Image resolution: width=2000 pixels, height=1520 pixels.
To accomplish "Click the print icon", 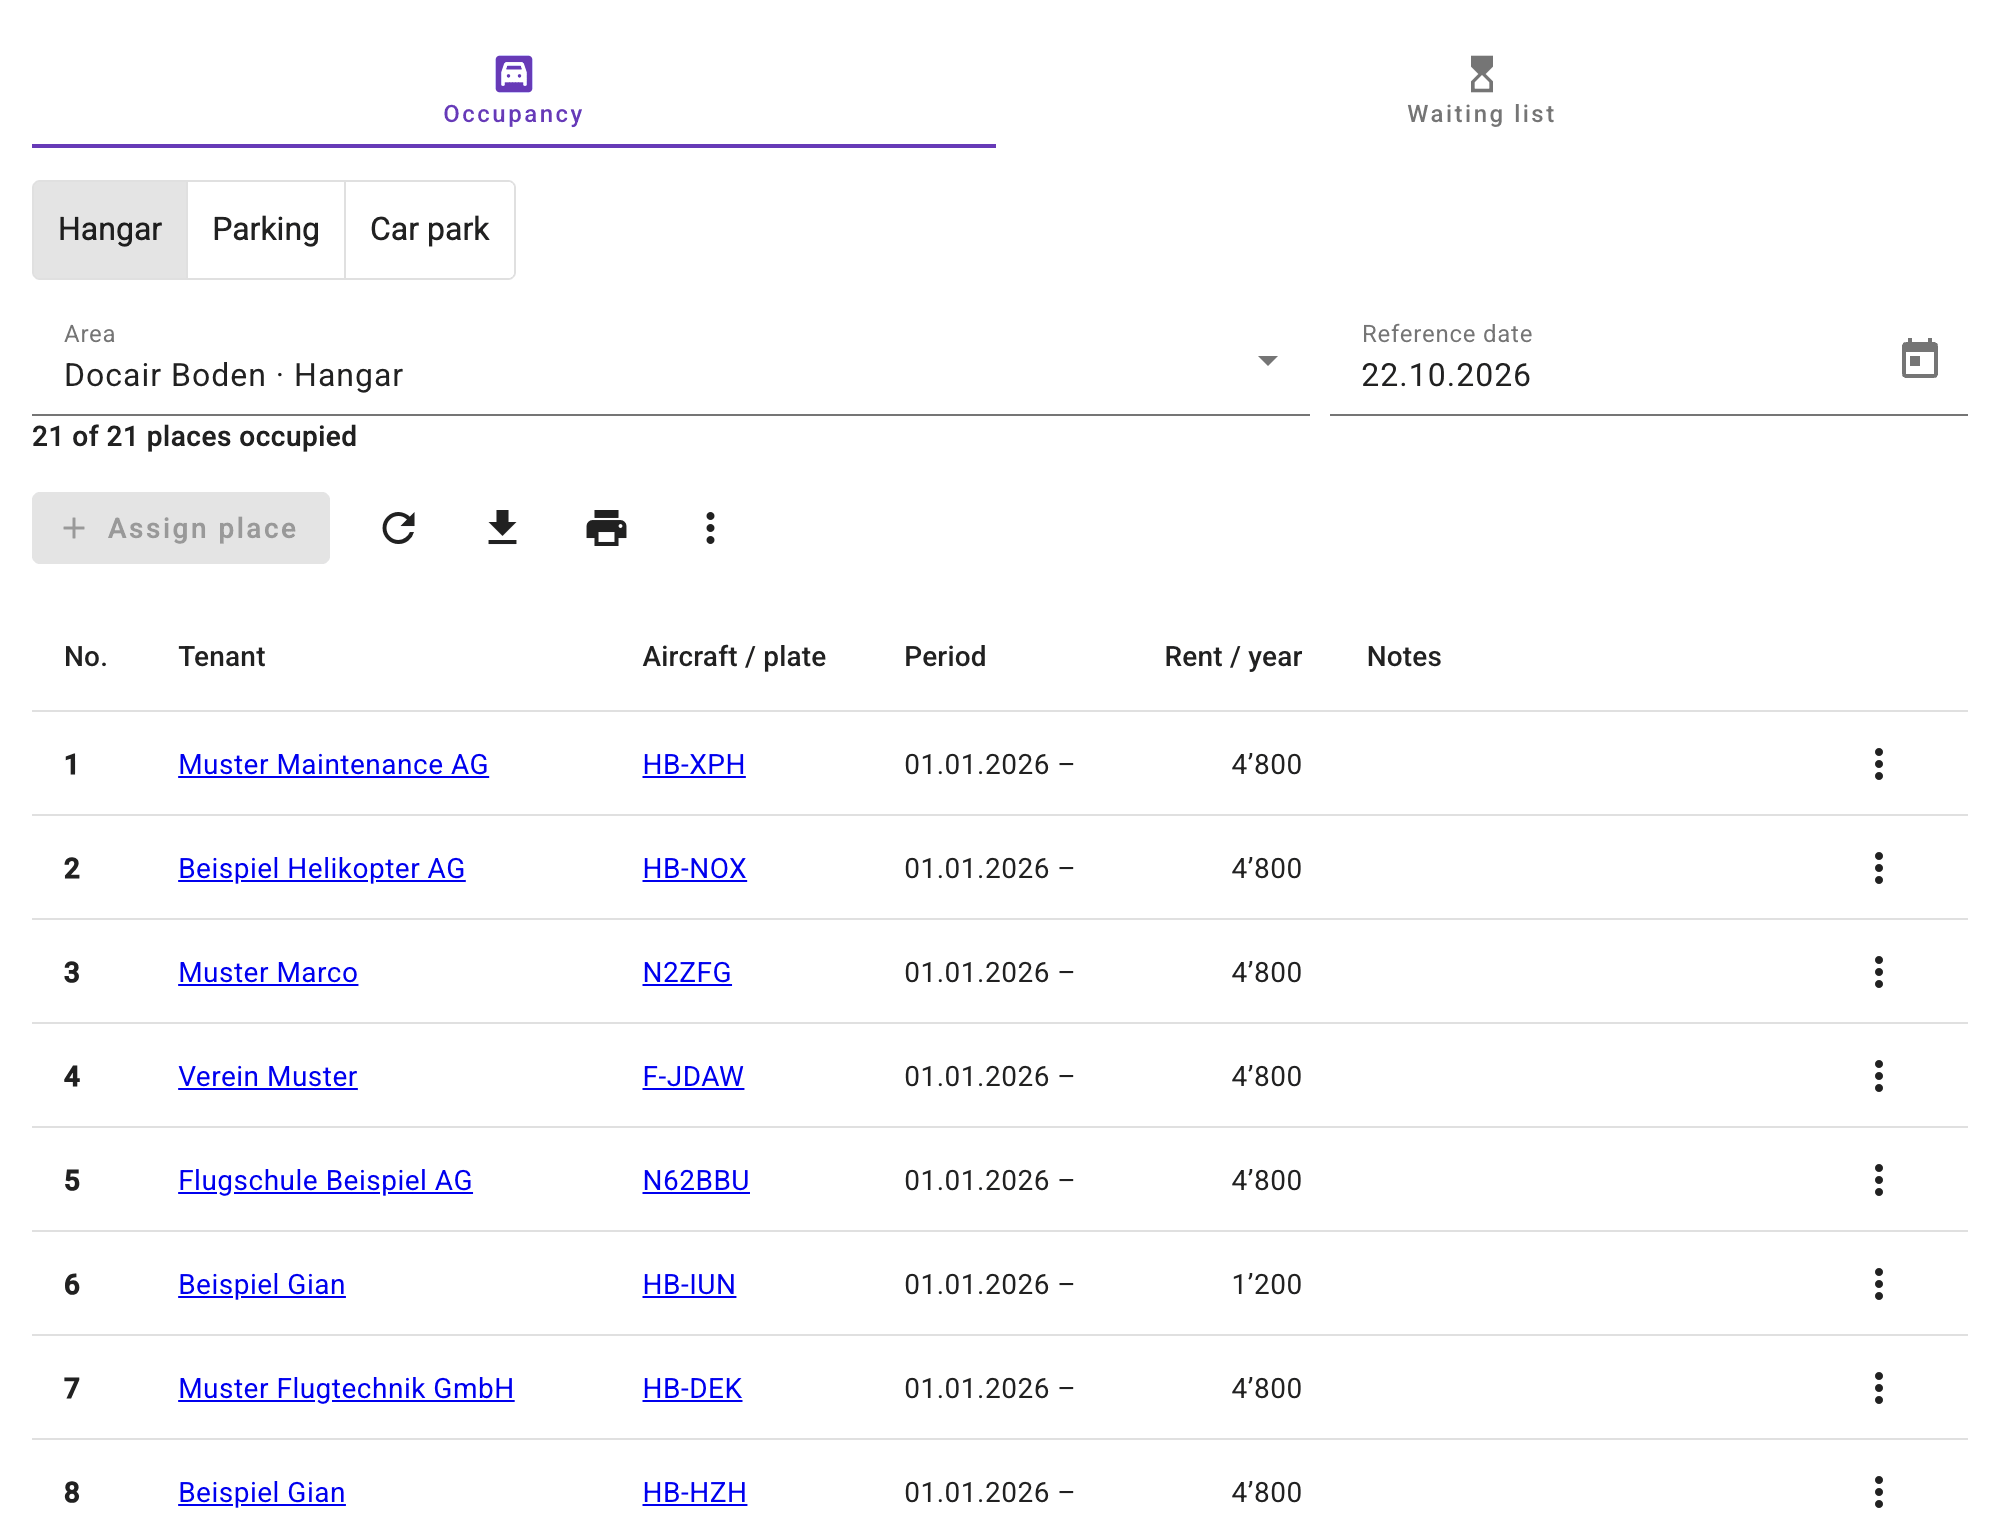I will 607,528.
